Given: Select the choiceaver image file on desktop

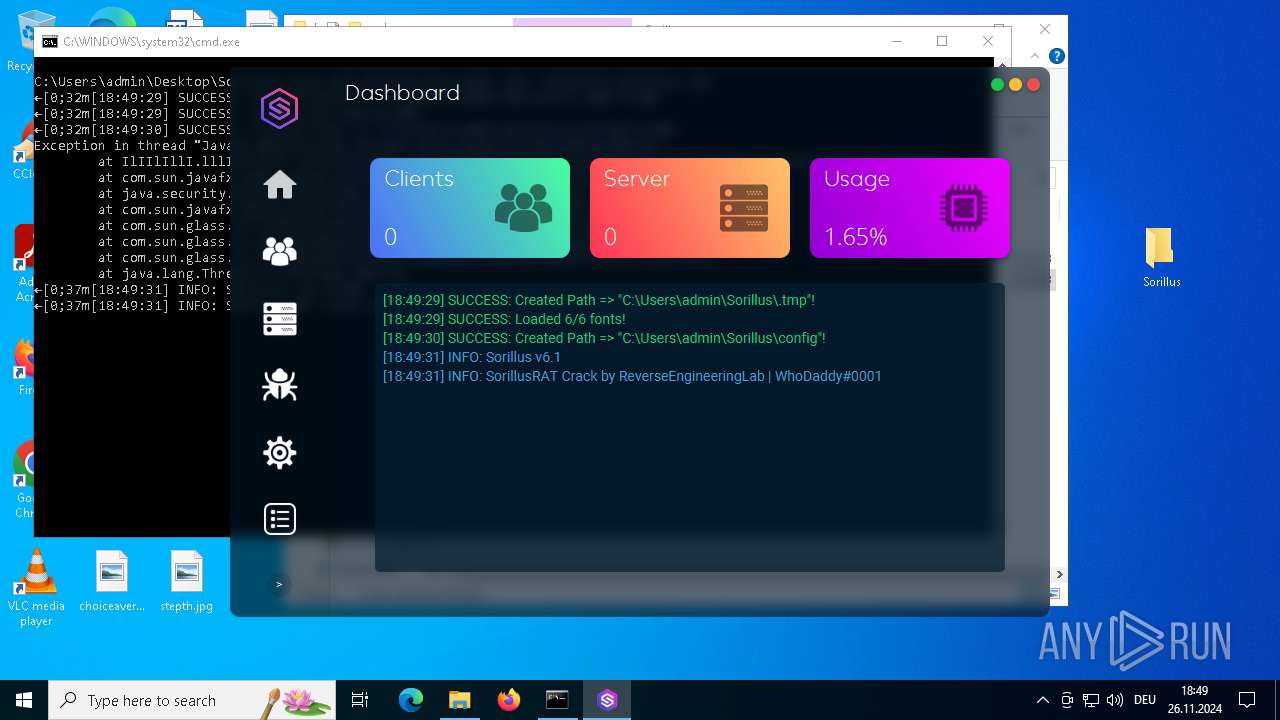Looking at the screenshot, I should [x=112, y=581].
